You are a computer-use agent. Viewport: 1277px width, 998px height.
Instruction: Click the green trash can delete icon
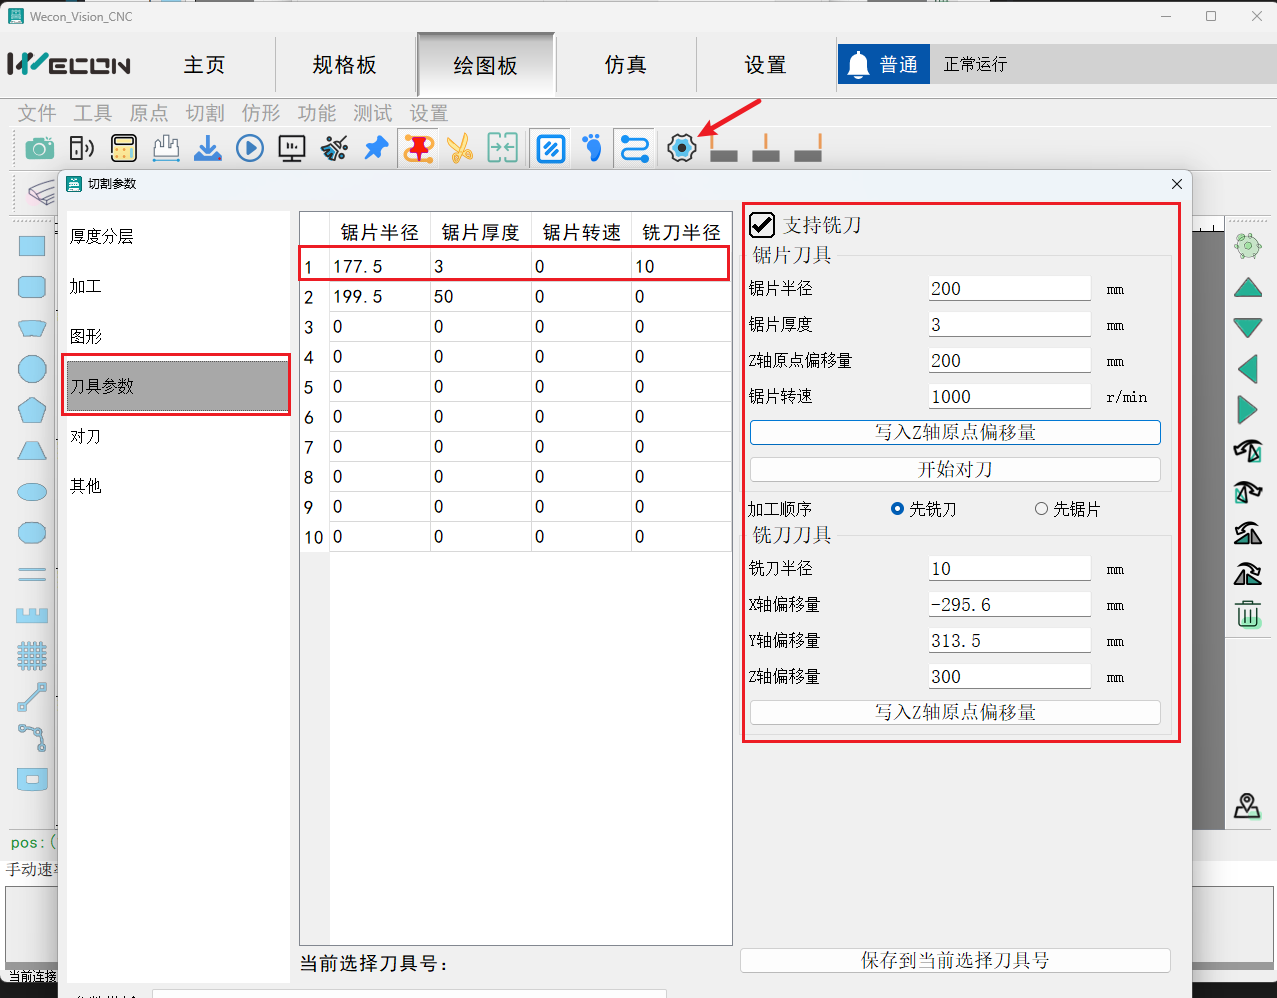1247,614
